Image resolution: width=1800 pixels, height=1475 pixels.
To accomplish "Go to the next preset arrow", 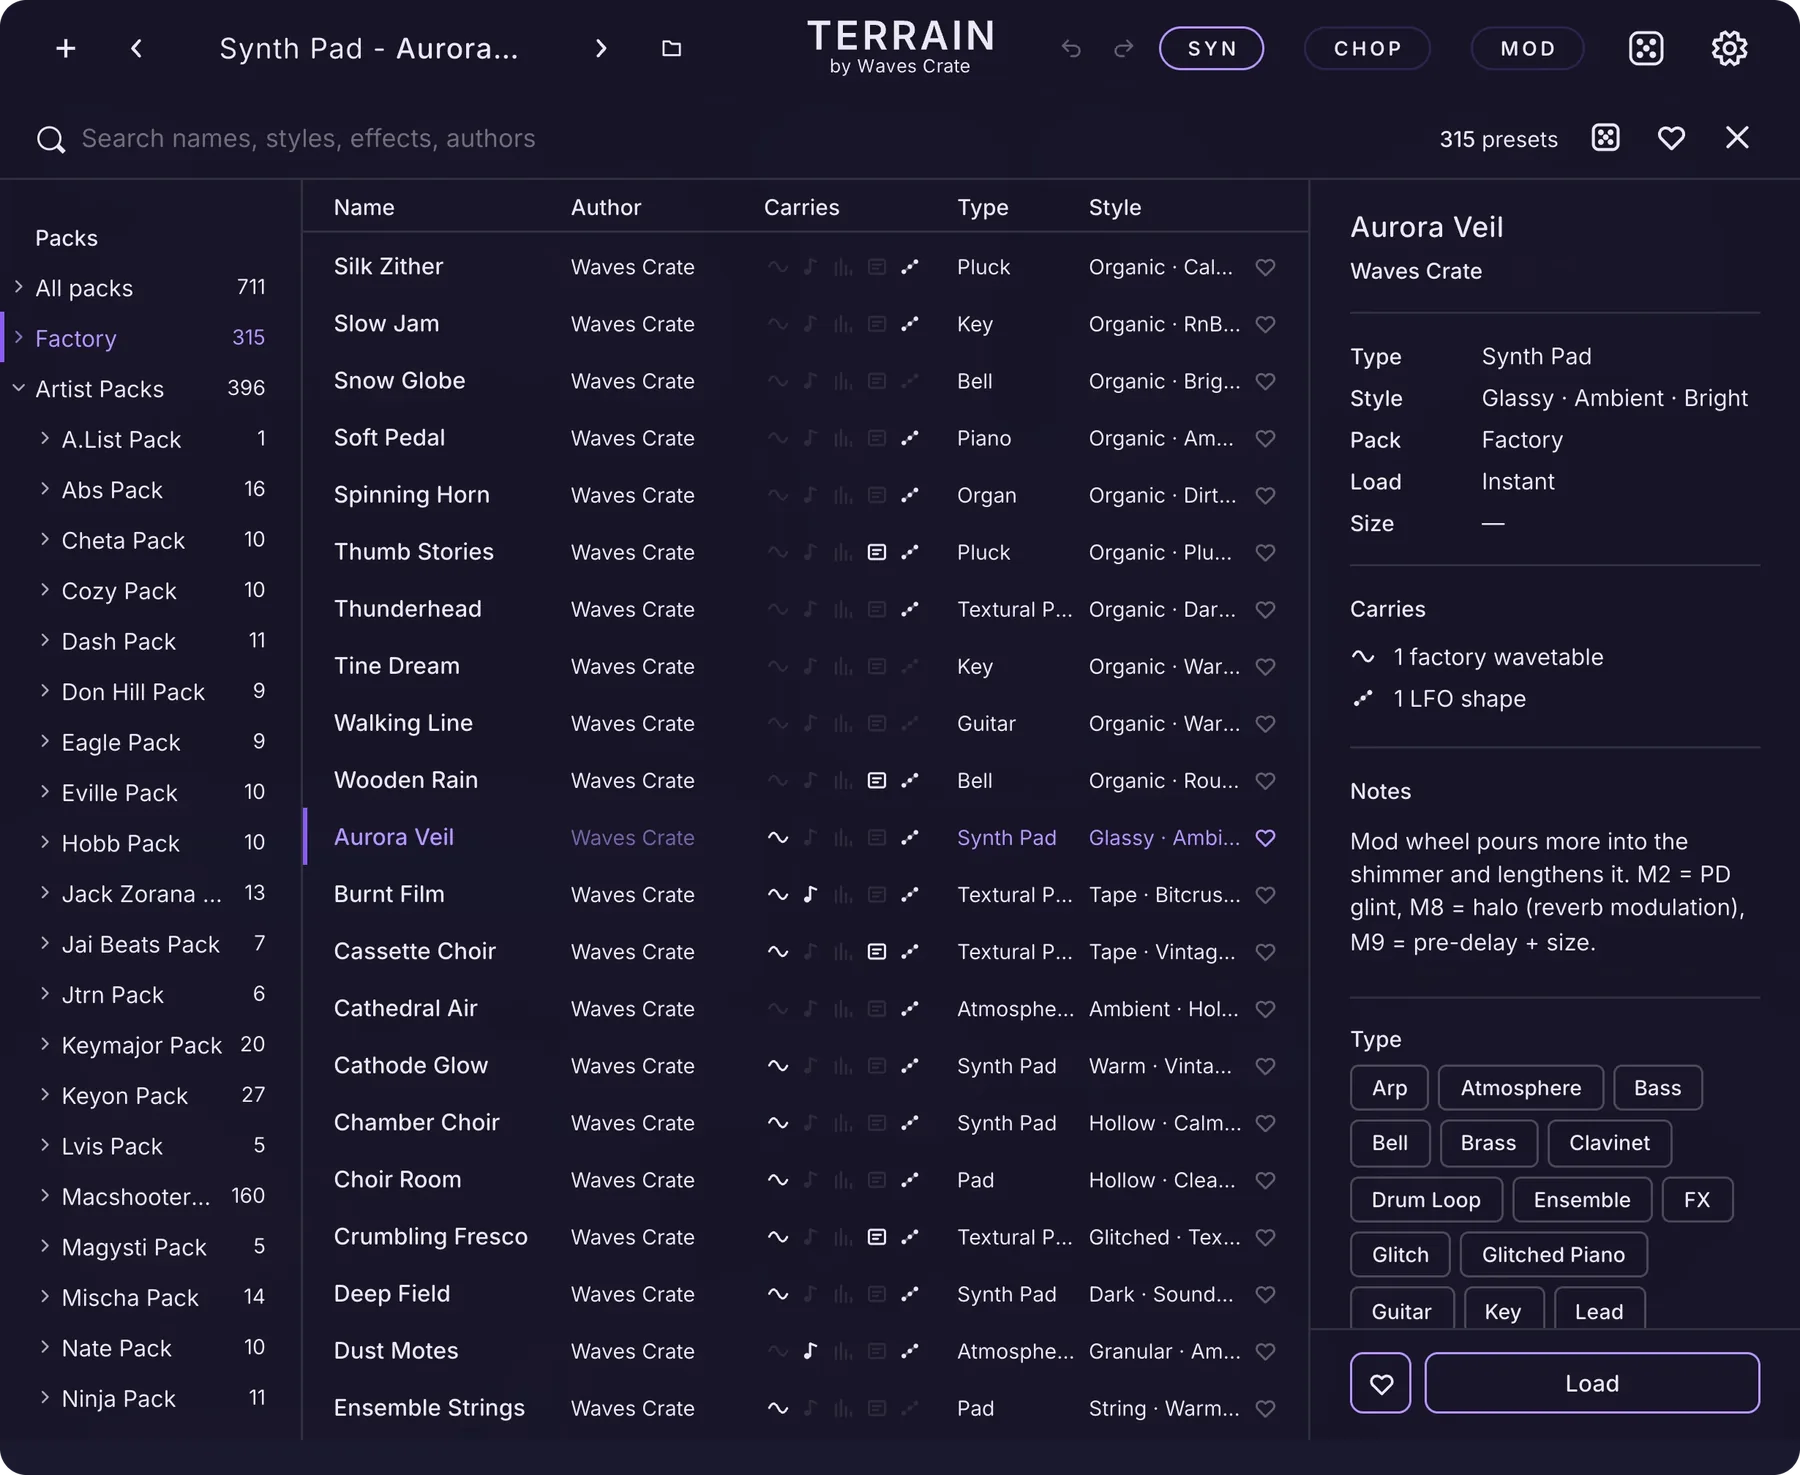I will [x=600, y=48].
